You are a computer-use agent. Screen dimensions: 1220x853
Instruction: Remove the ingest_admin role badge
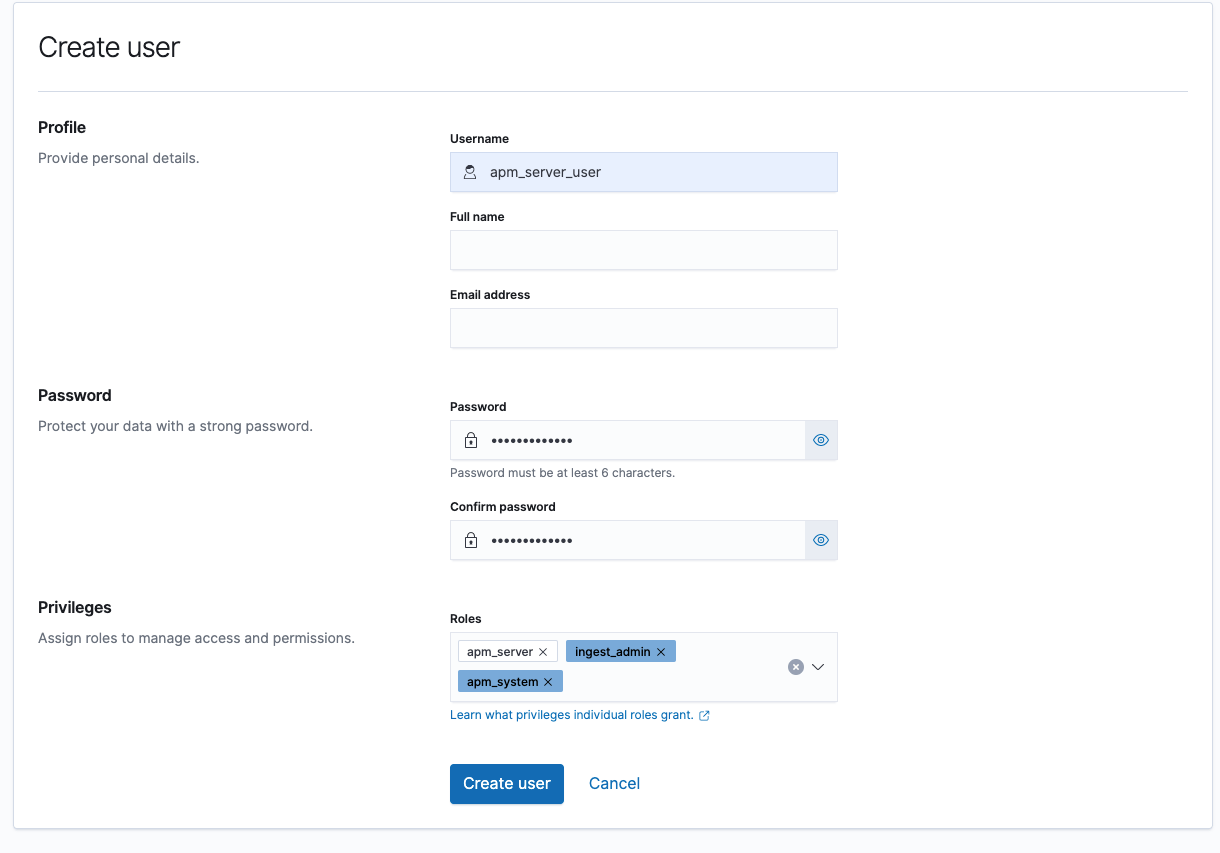[661, 652]
